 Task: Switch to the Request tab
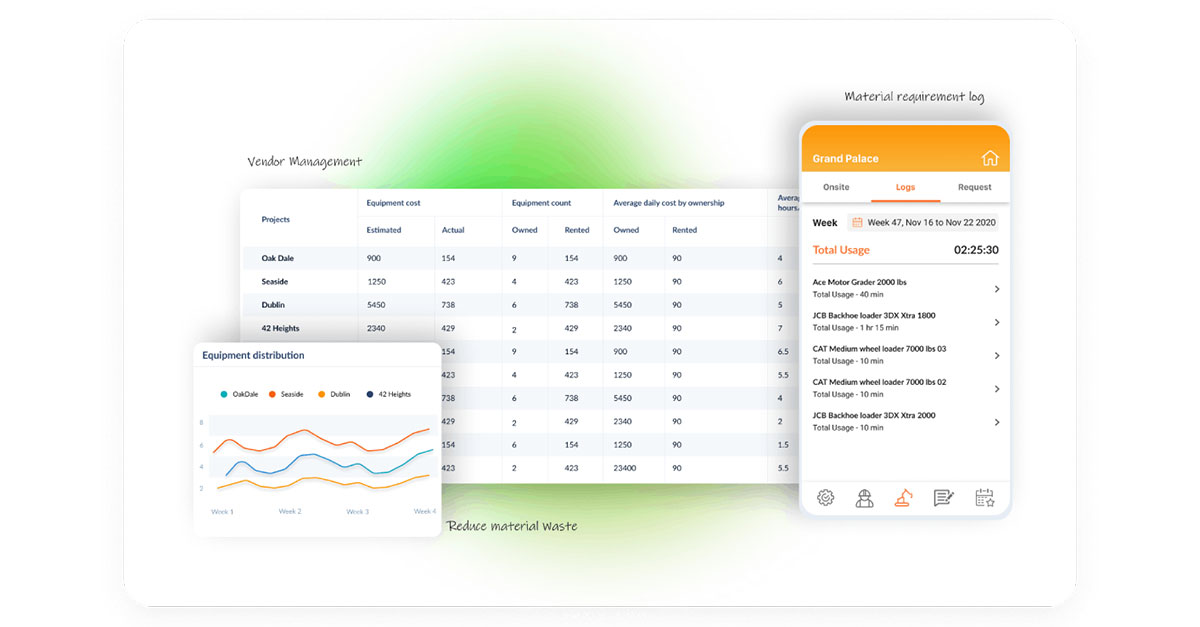tap(974, 187)
